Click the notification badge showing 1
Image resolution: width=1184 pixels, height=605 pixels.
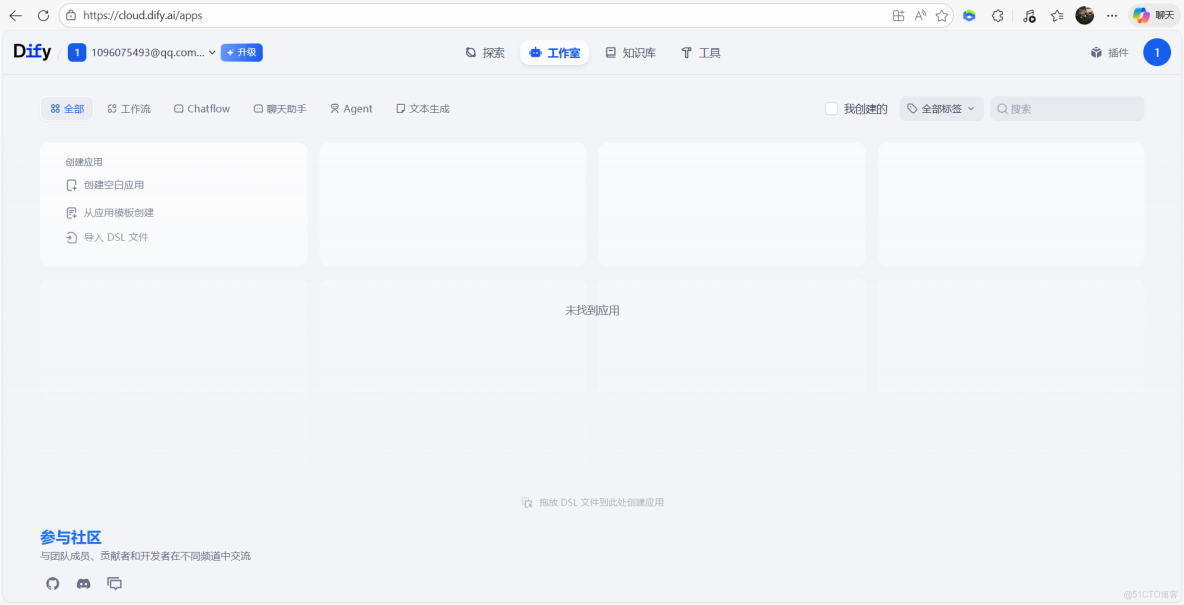coord(1157,52)
